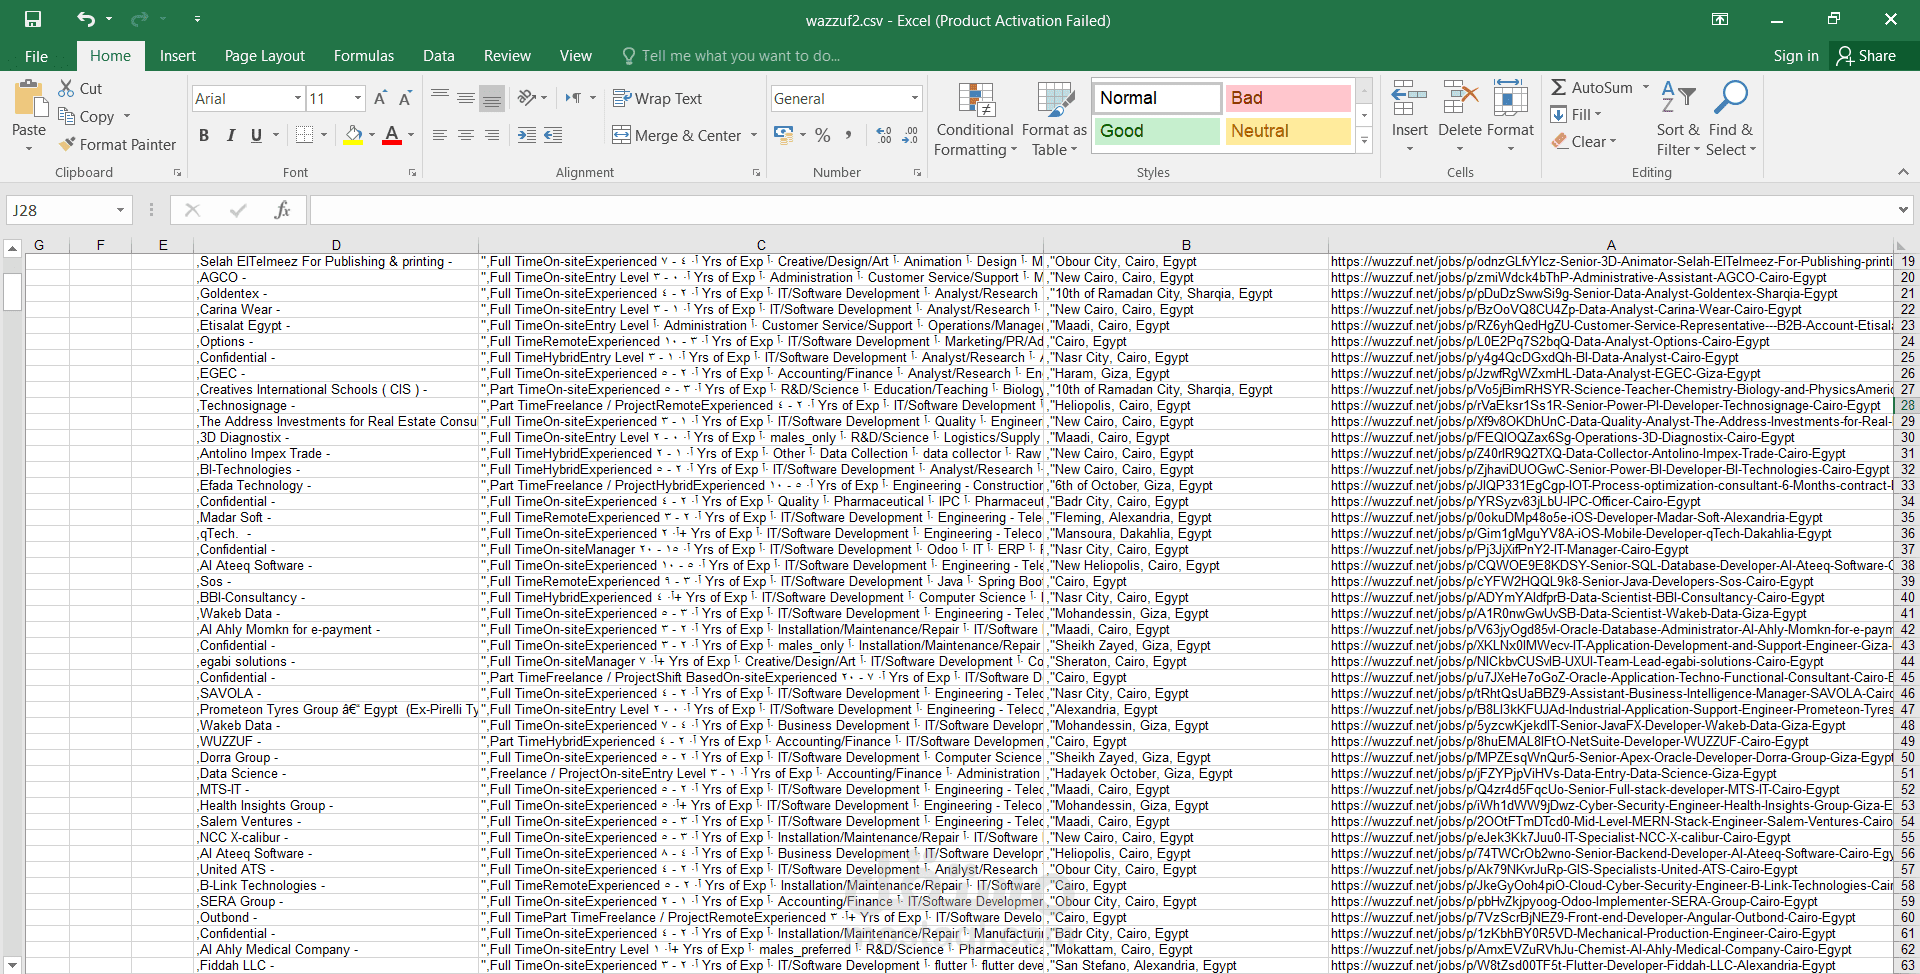Open Sort & Filter options
The width and height of the screenshot is (1920, 974).
click(1678, 119)
